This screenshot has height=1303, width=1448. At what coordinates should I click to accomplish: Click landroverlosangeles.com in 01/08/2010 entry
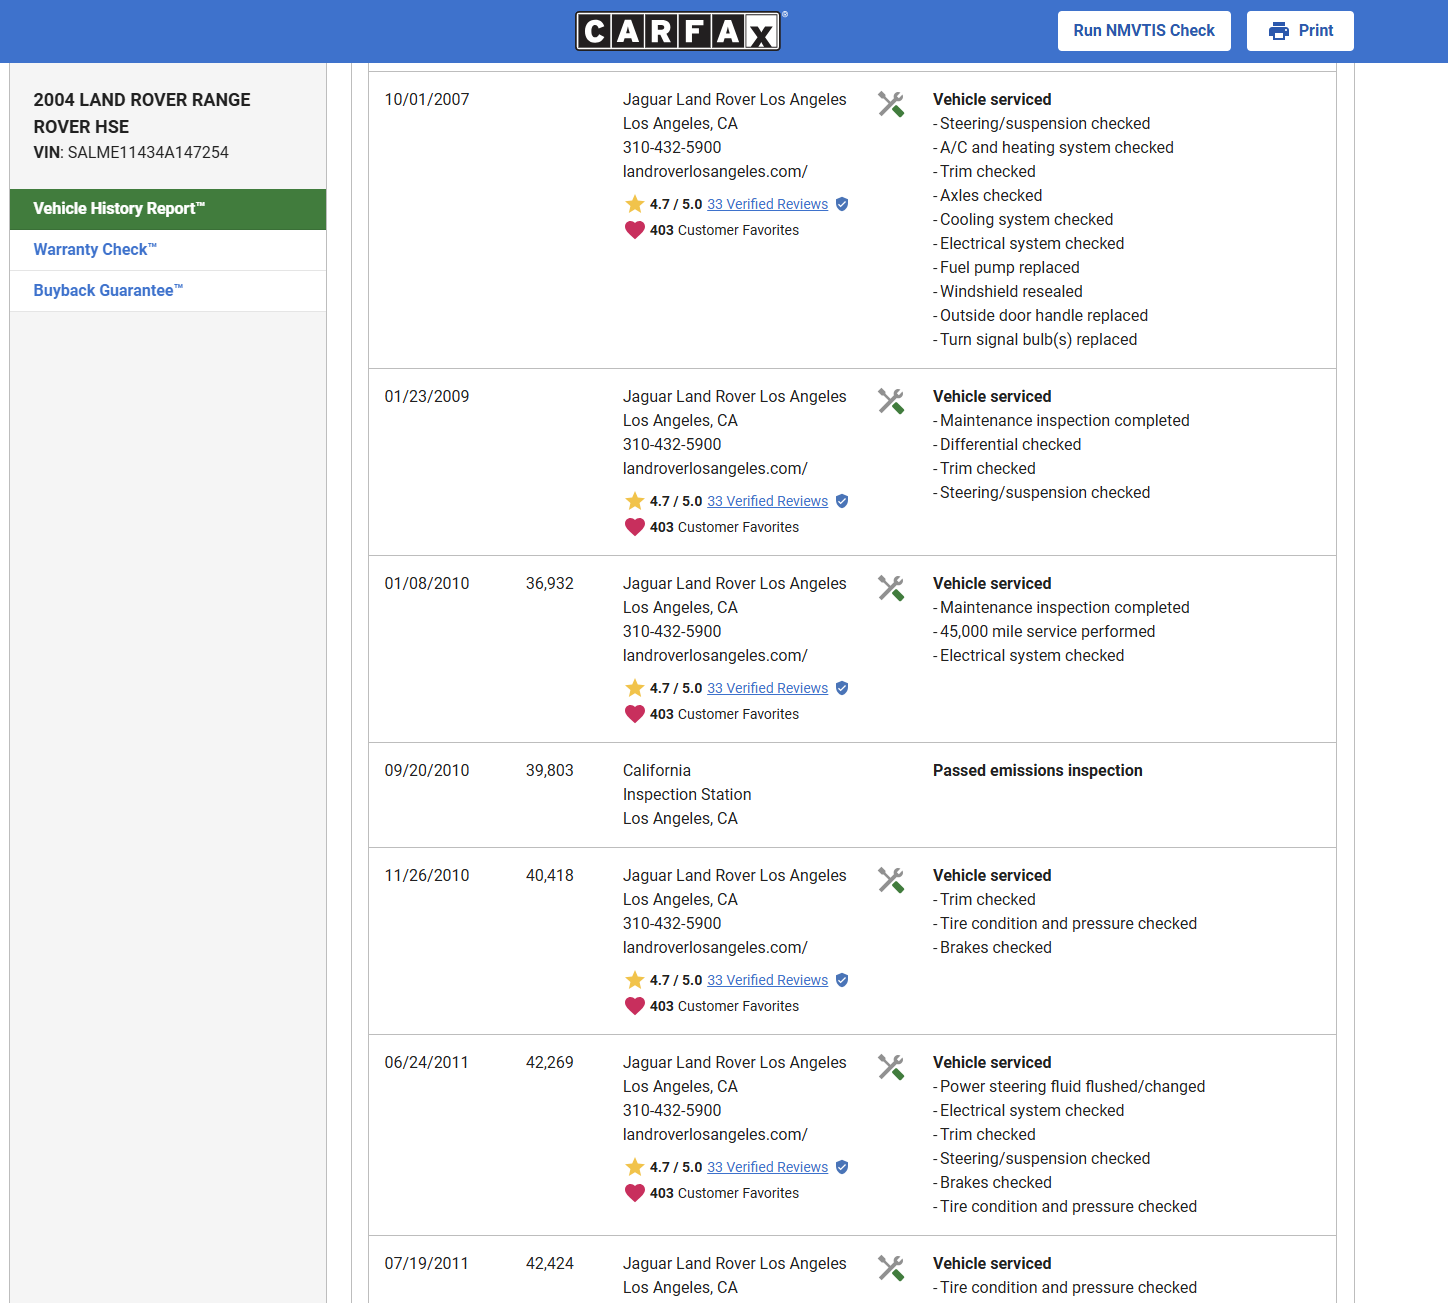pos(715,656)
